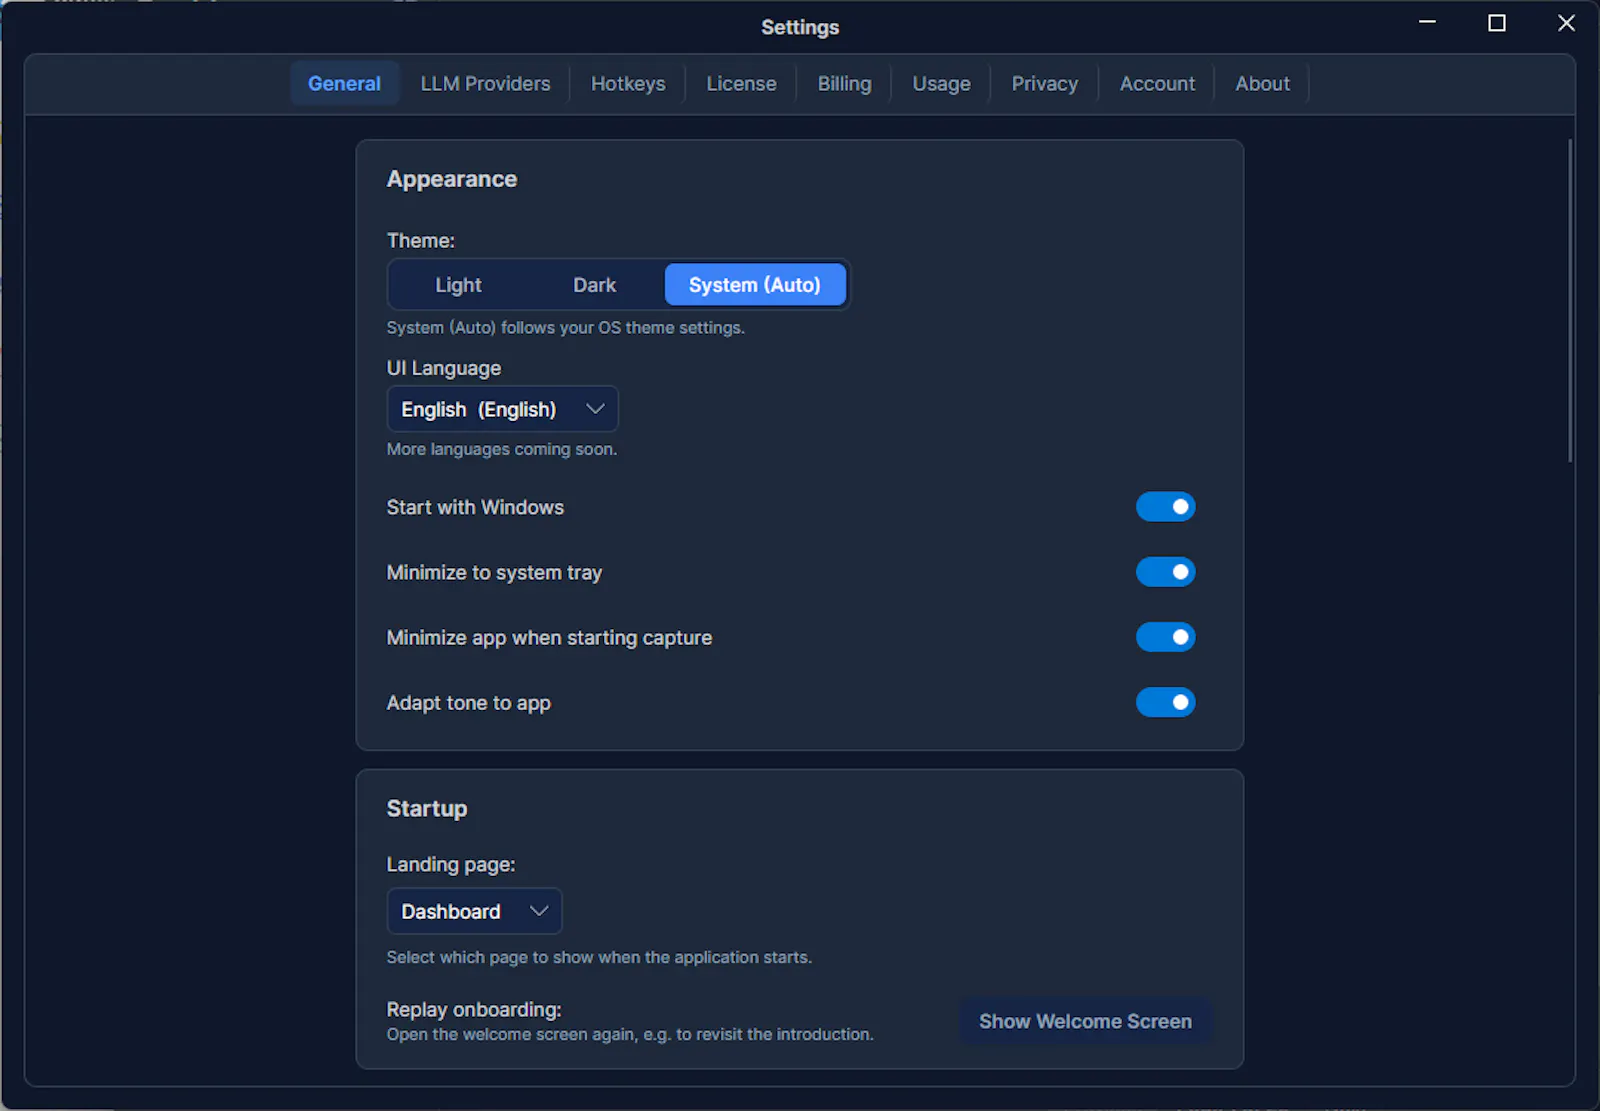Viewport: 1600px width, 1111px height.
Task: Click the 'More languages coming soon.' note
Action: (x=502, y=449)
